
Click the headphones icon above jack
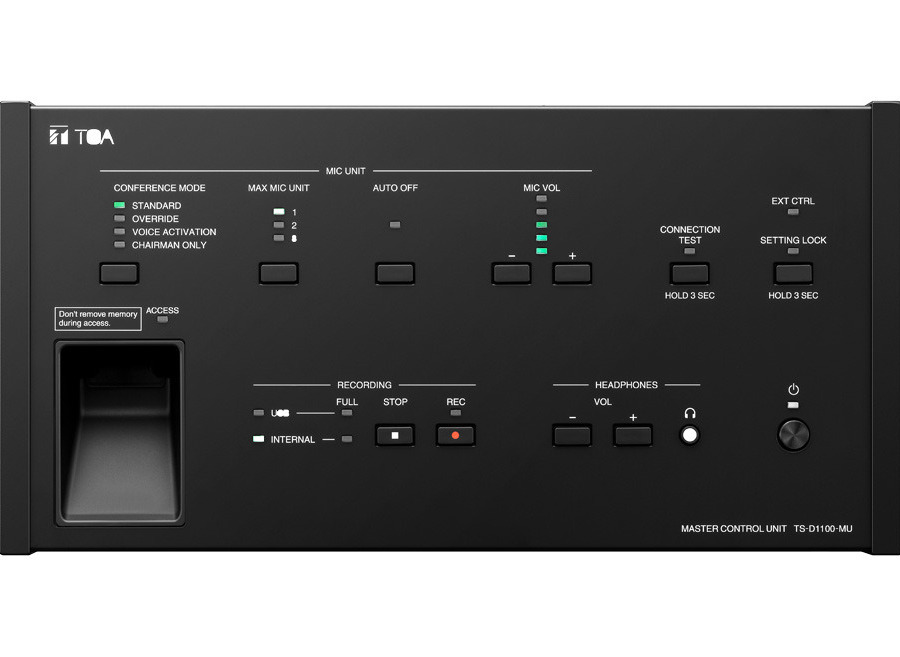pos(690,413)
